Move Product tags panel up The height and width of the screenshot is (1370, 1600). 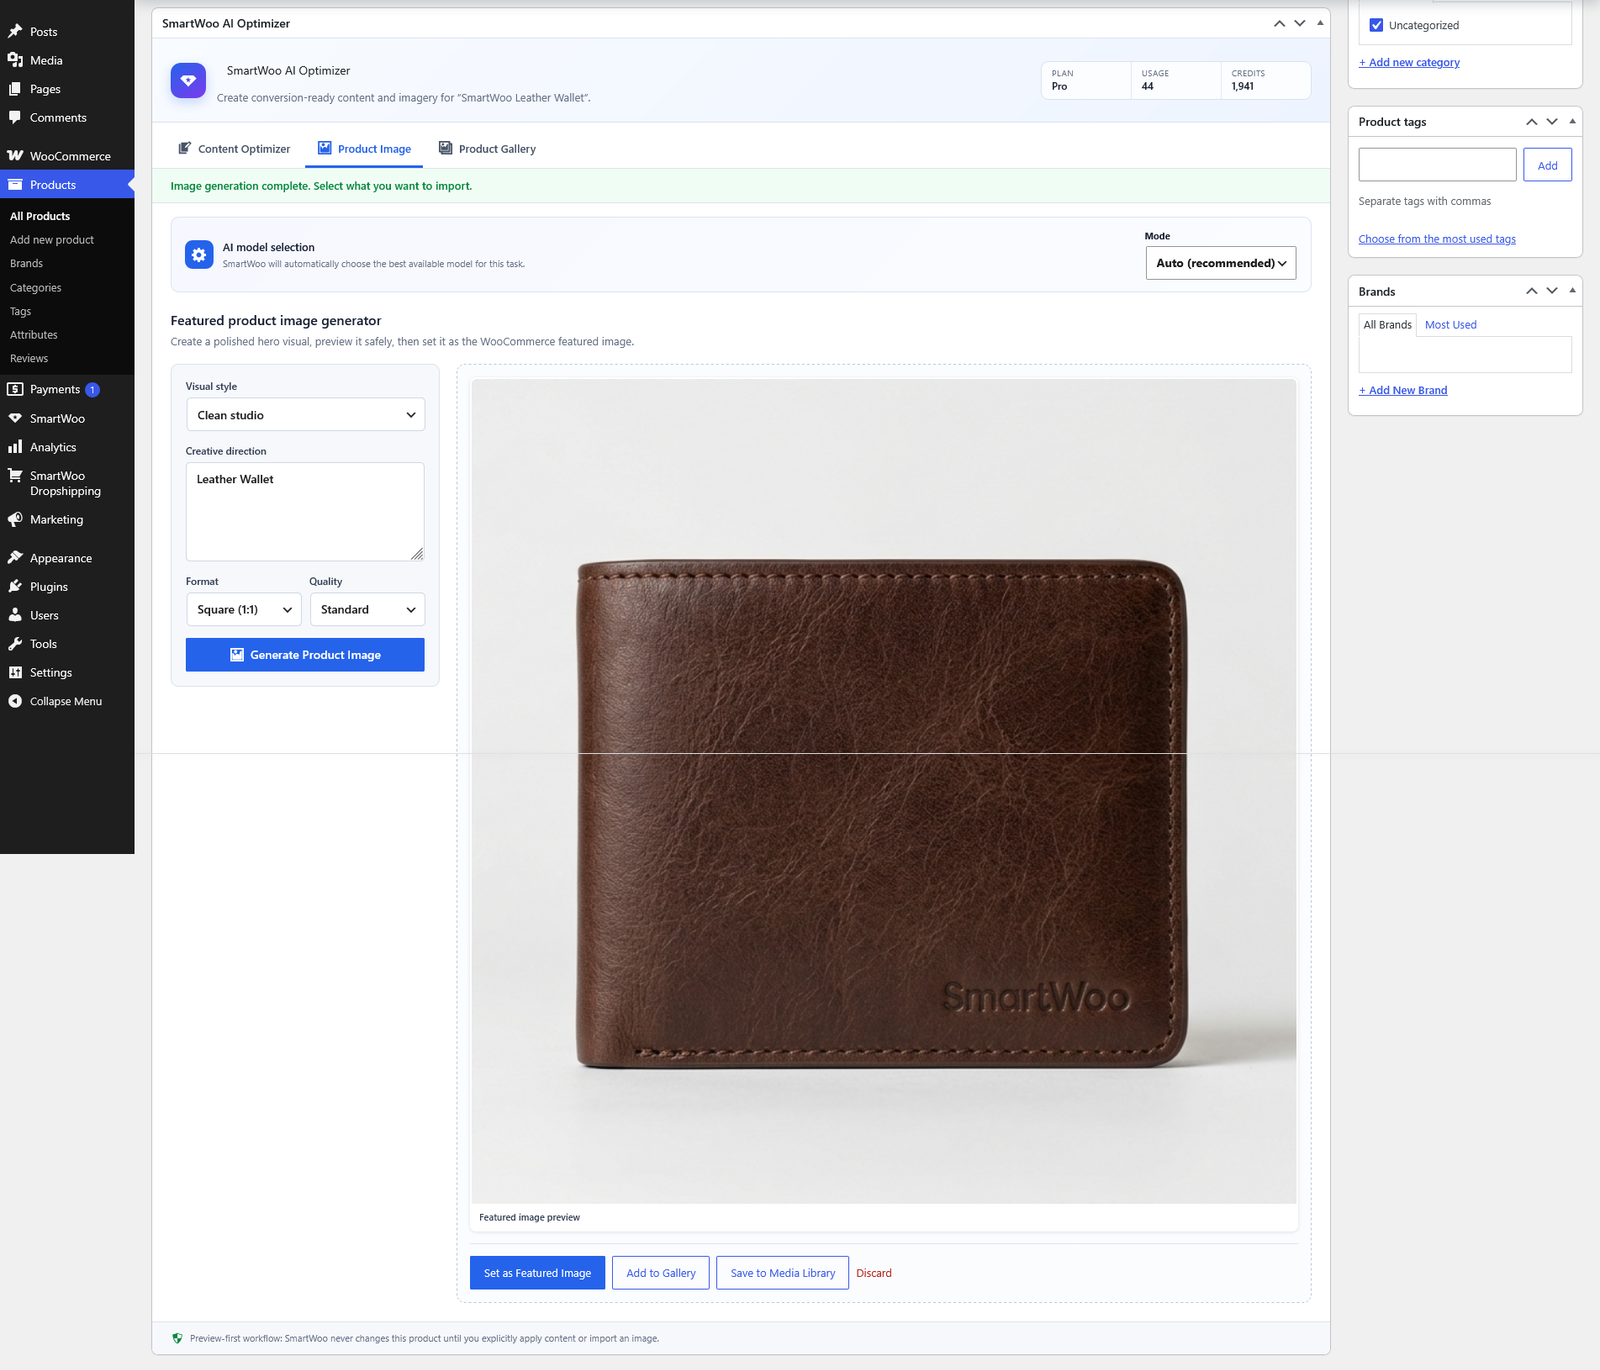pos(1531,122)
